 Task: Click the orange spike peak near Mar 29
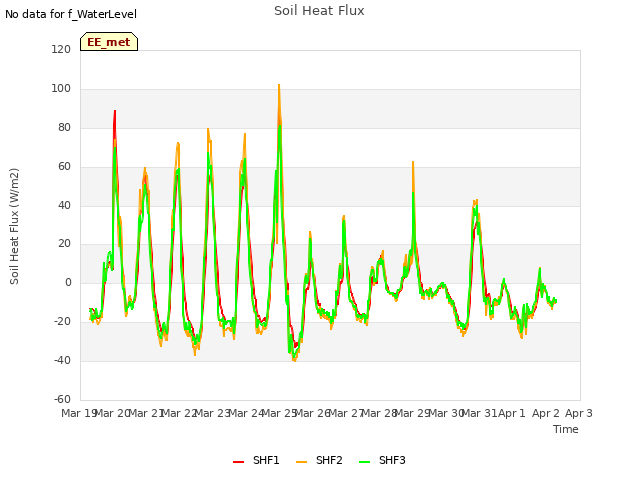pyautogui.click(x=413, y=162)
